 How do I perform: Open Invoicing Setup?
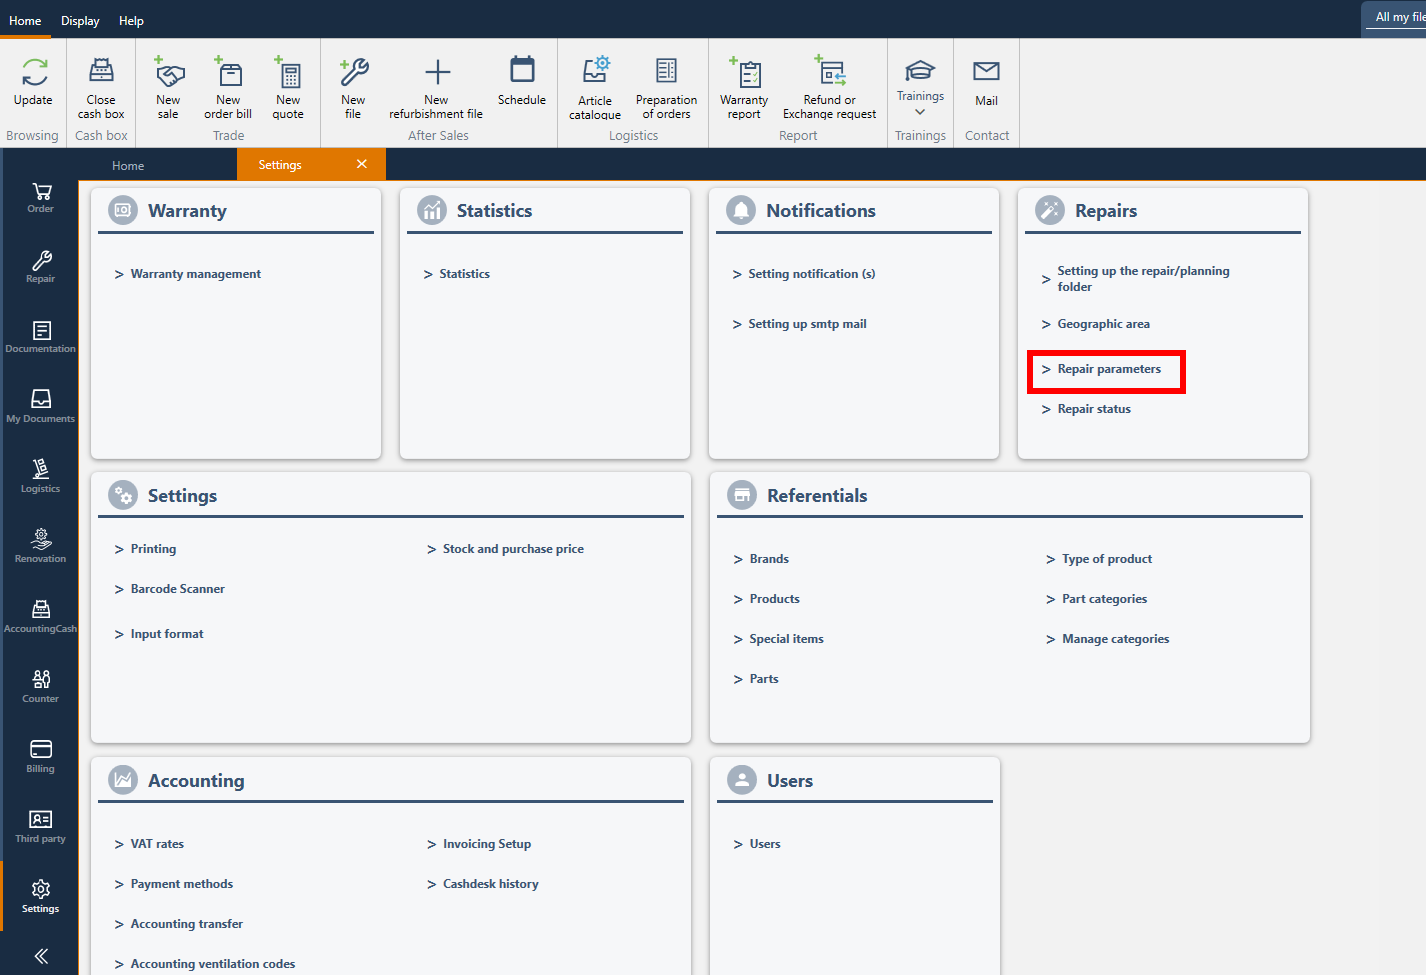click(x=486, y=844)
